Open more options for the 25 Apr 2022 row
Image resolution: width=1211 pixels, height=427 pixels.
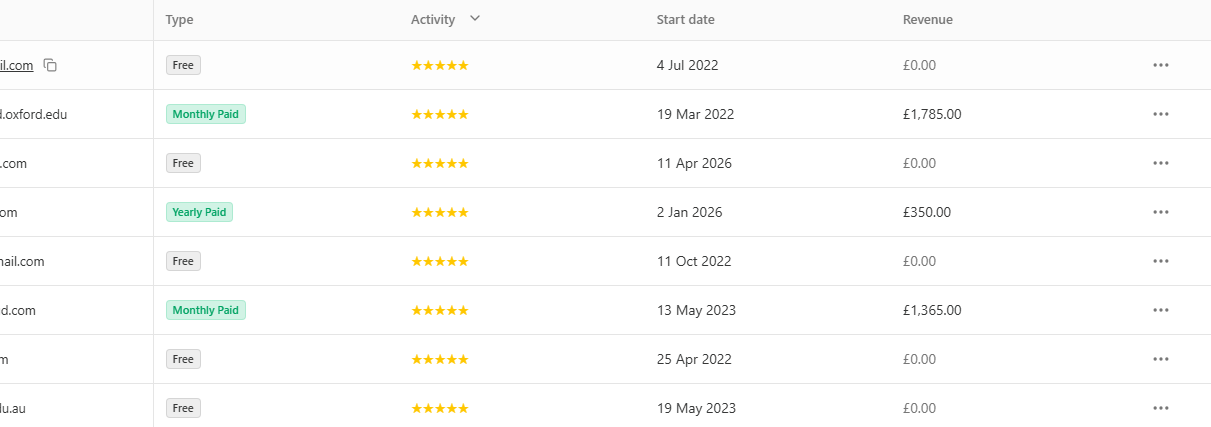tap(1161, 359)
